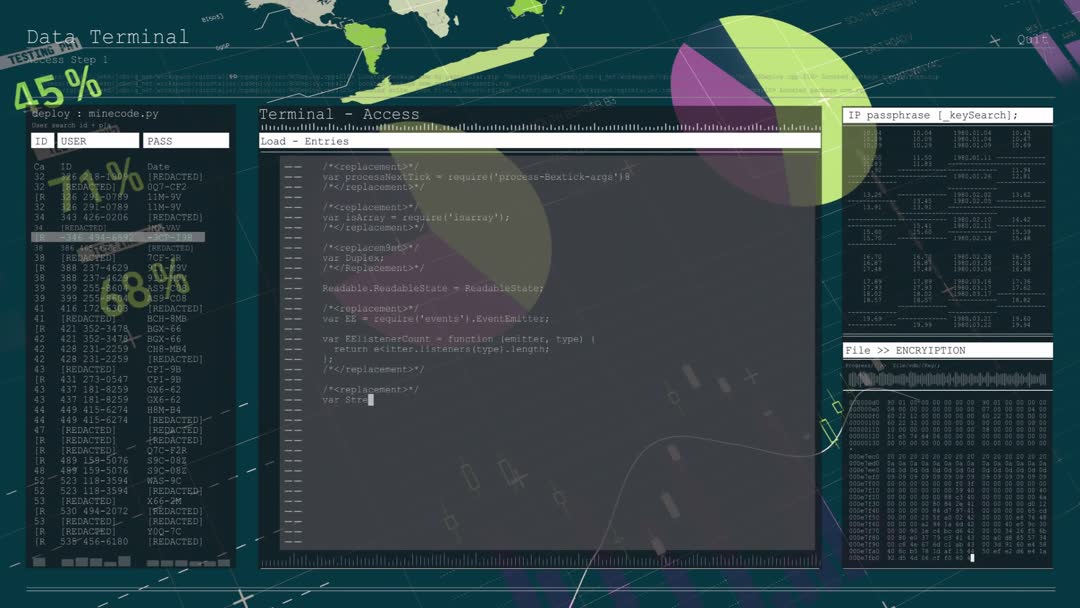Click the Terminal - Access panel title
This screenshot has width=1080, height=608.
[x=339, y=115]
